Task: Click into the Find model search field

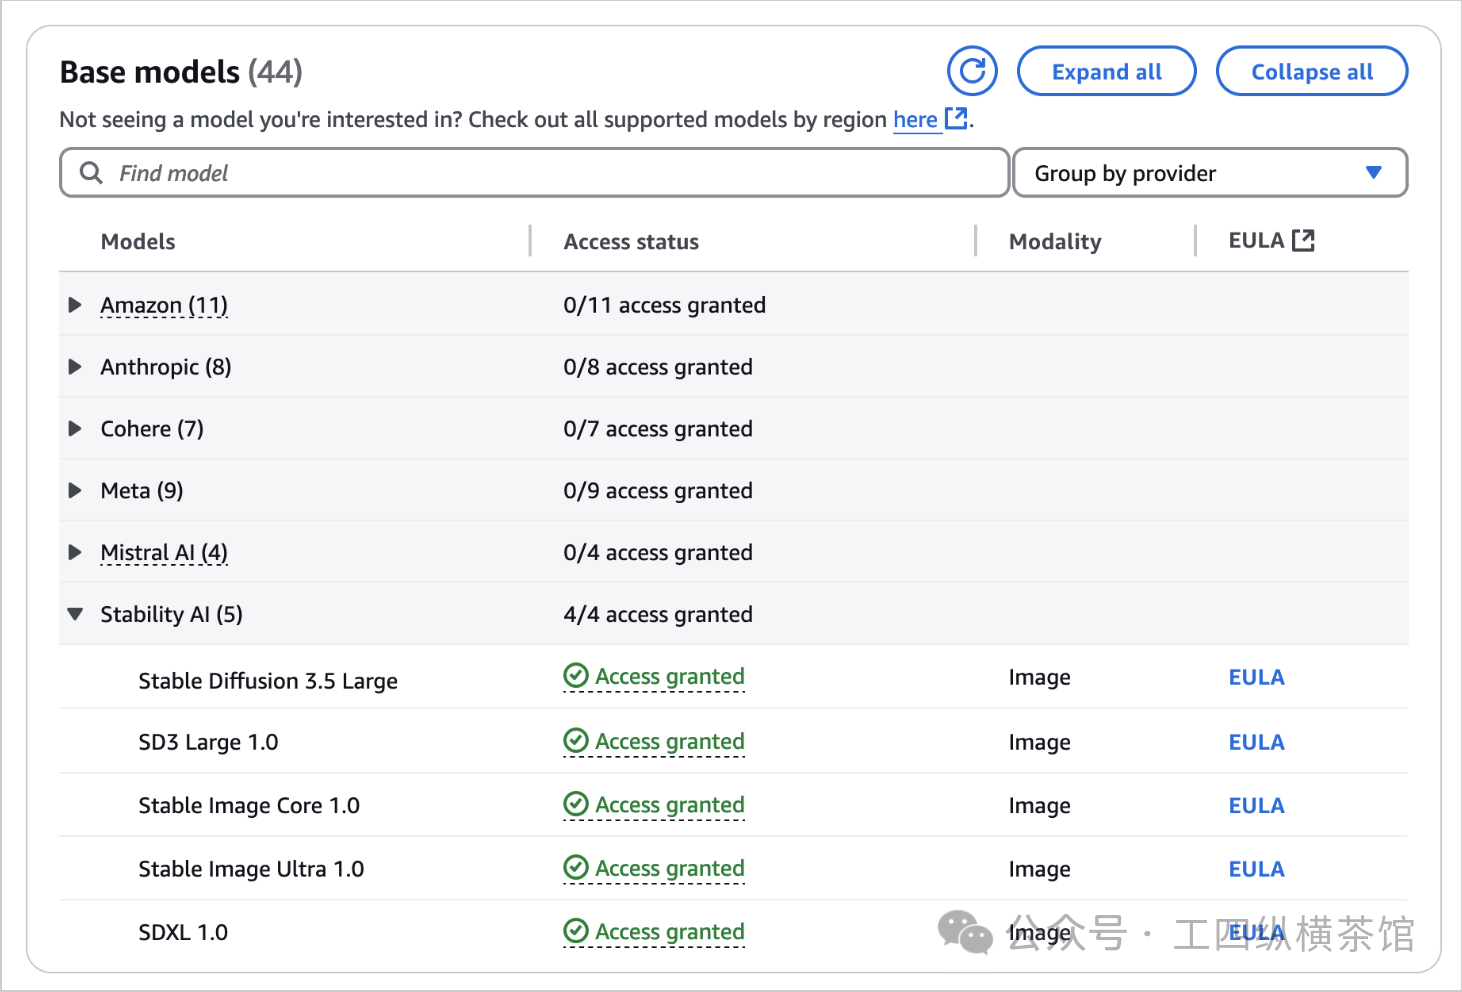Action: coord(550,173)
